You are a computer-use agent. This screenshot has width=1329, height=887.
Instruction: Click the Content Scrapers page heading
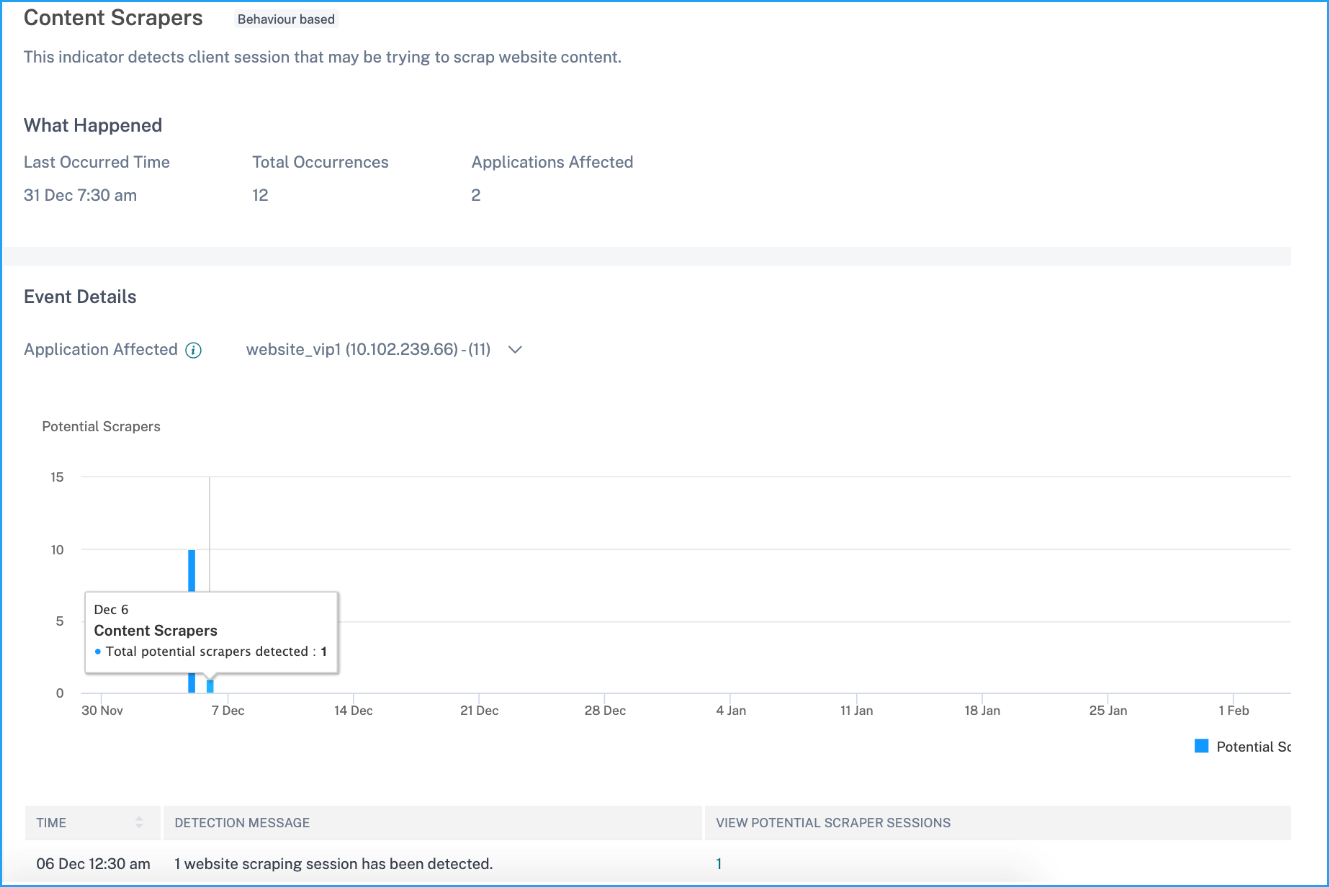coord(113,18)
